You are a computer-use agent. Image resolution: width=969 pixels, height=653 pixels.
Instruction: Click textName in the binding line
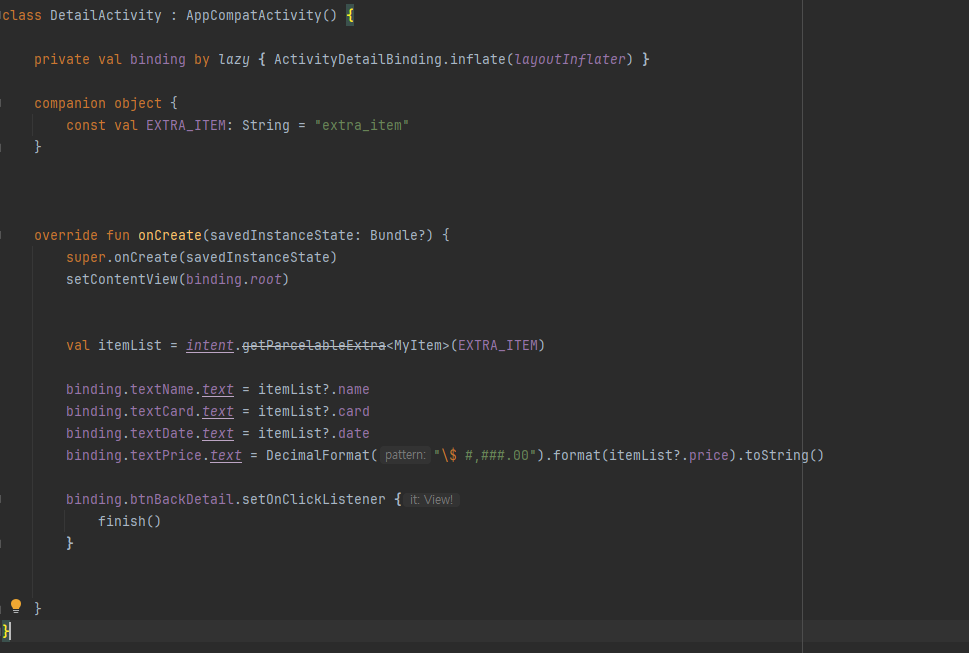(x=162, y=389)
